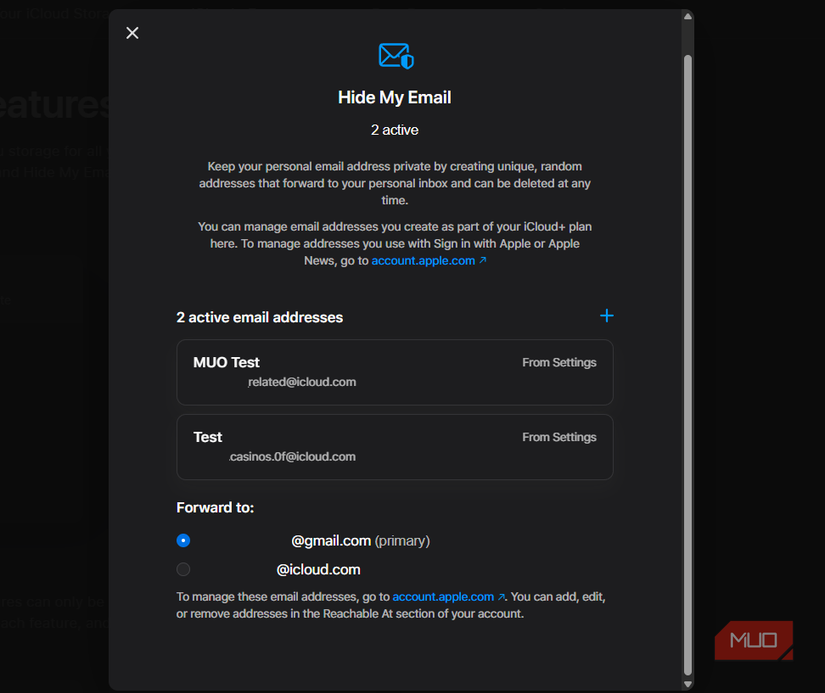This screenshot has width=825, height=693.
Task: Click the From Settings label on MUO Test
Action: [x=558, y=362]
